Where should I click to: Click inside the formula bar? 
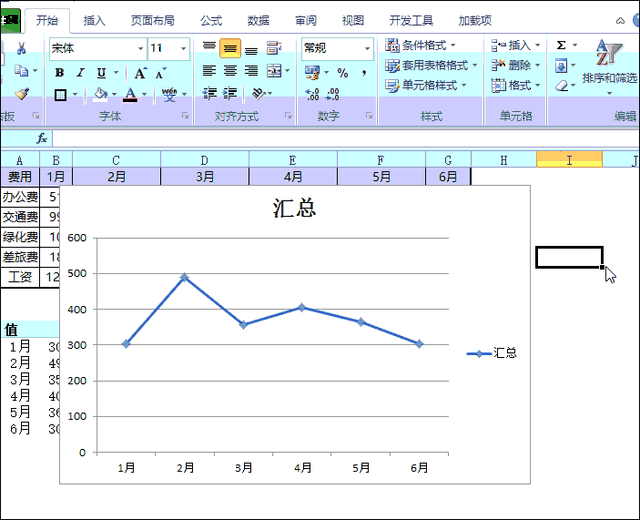point(345,138)
